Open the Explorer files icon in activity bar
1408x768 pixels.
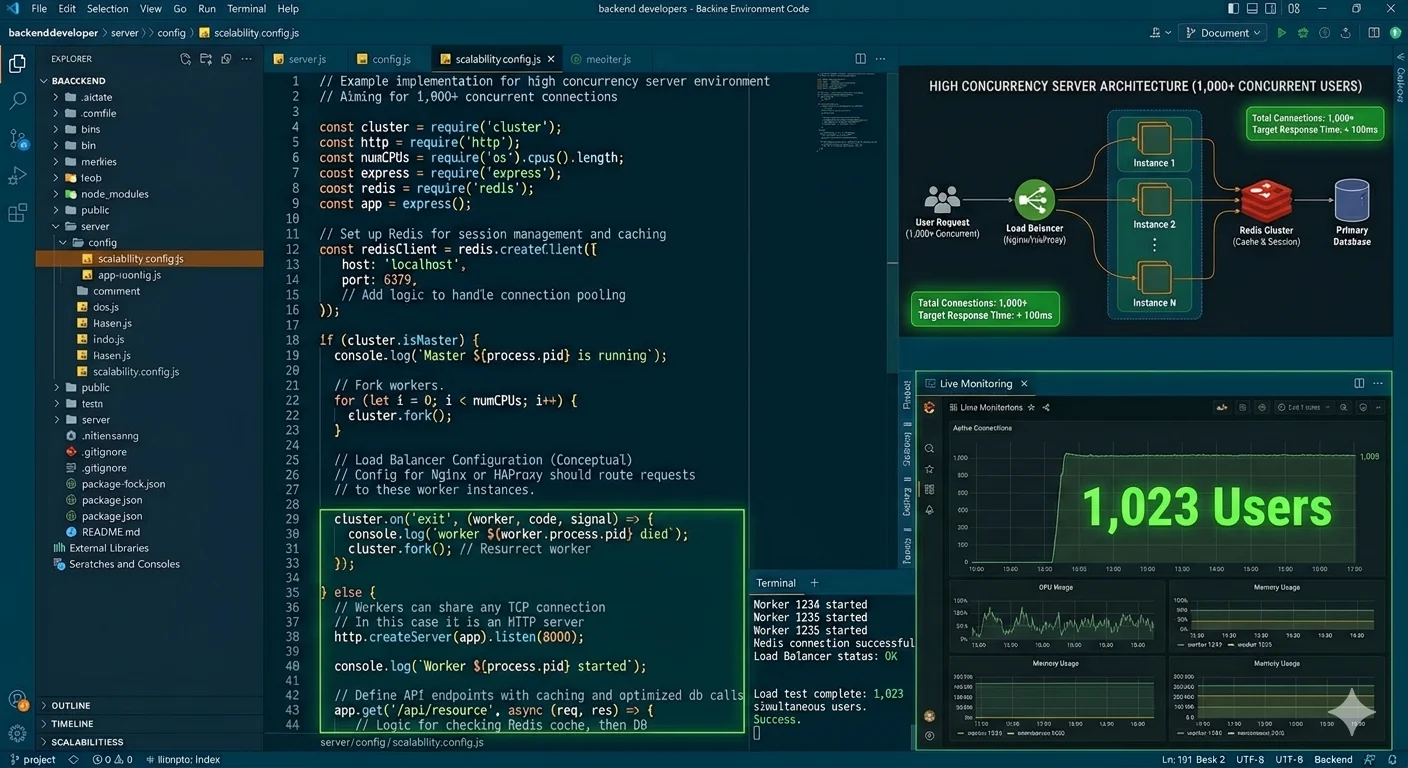[x=17, y=65]
